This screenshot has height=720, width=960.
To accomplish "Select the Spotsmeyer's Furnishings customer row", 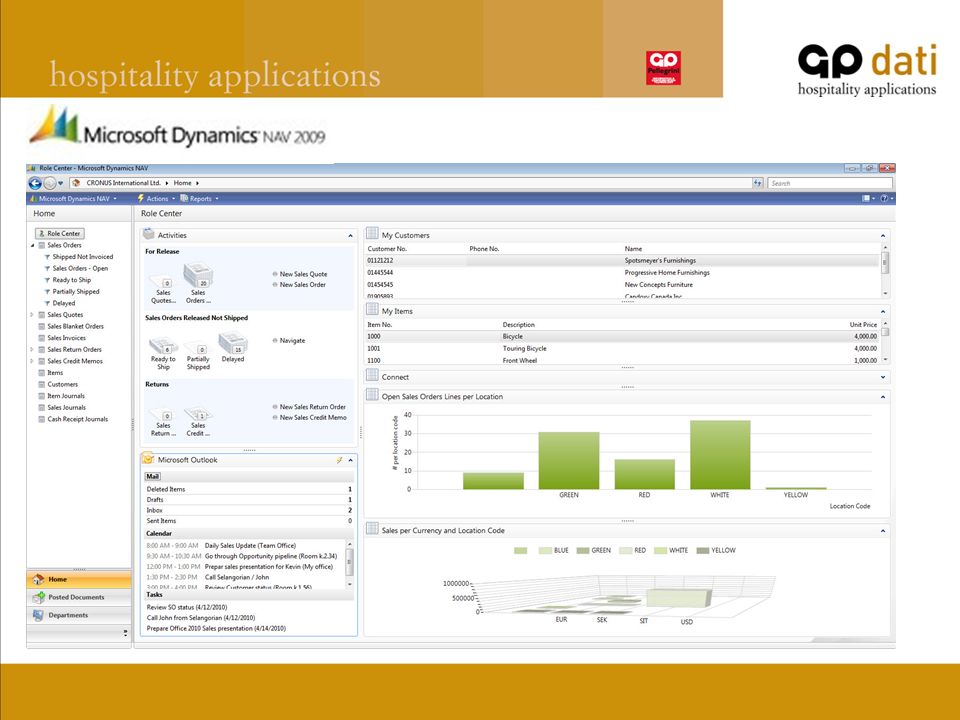I will click(622, 261).
